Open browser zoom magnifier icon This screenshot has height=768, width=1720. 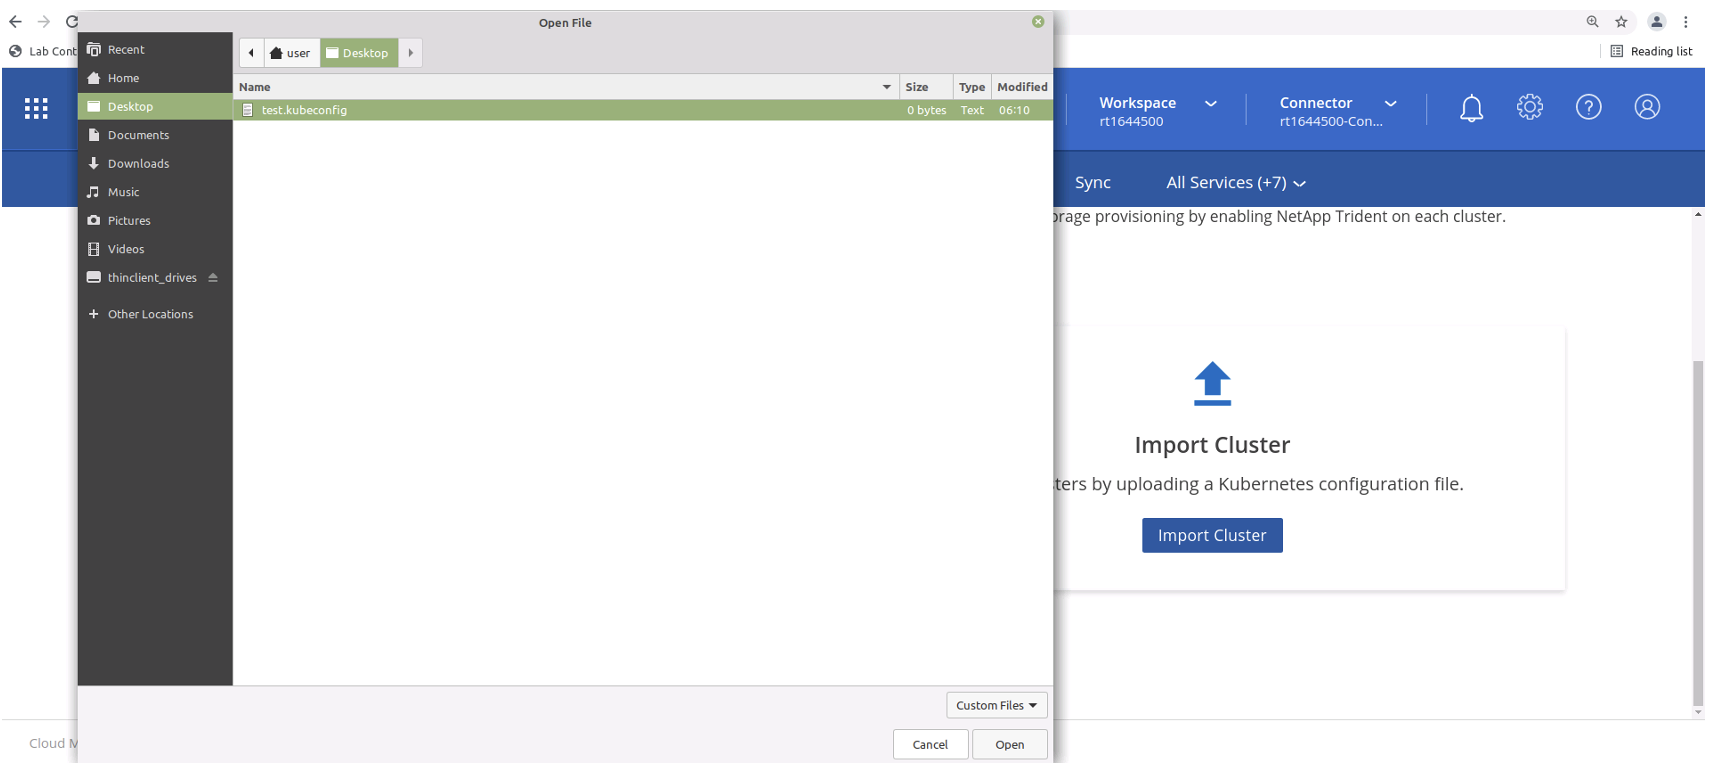[1592, 21]
